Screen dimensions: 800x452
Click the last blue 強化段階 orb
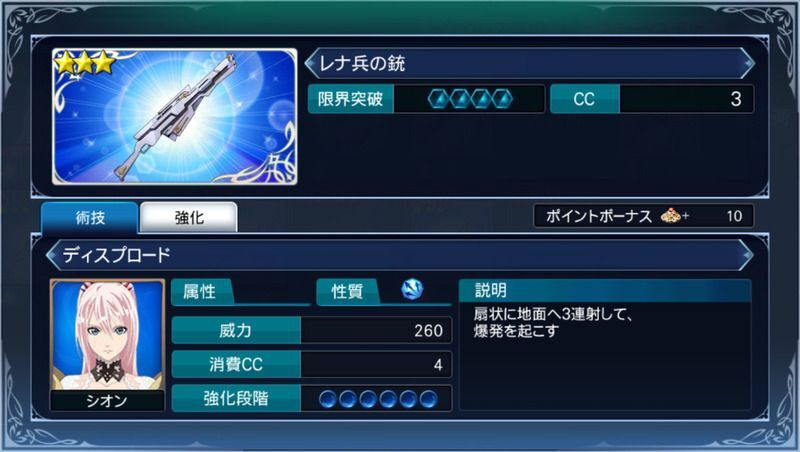pyautogui.click(x=429, y=398)
